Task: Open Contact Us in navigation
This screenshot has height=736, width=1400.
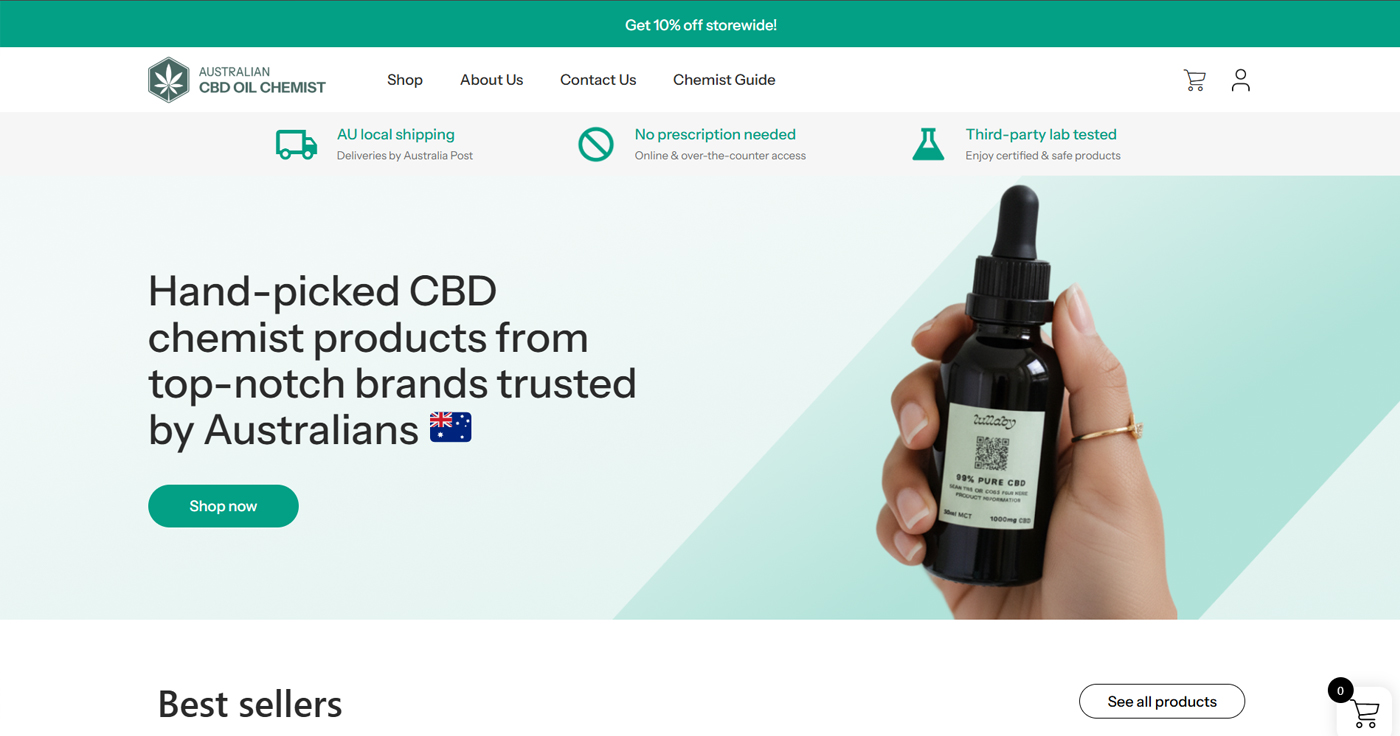Action: [x=598, y=80]
